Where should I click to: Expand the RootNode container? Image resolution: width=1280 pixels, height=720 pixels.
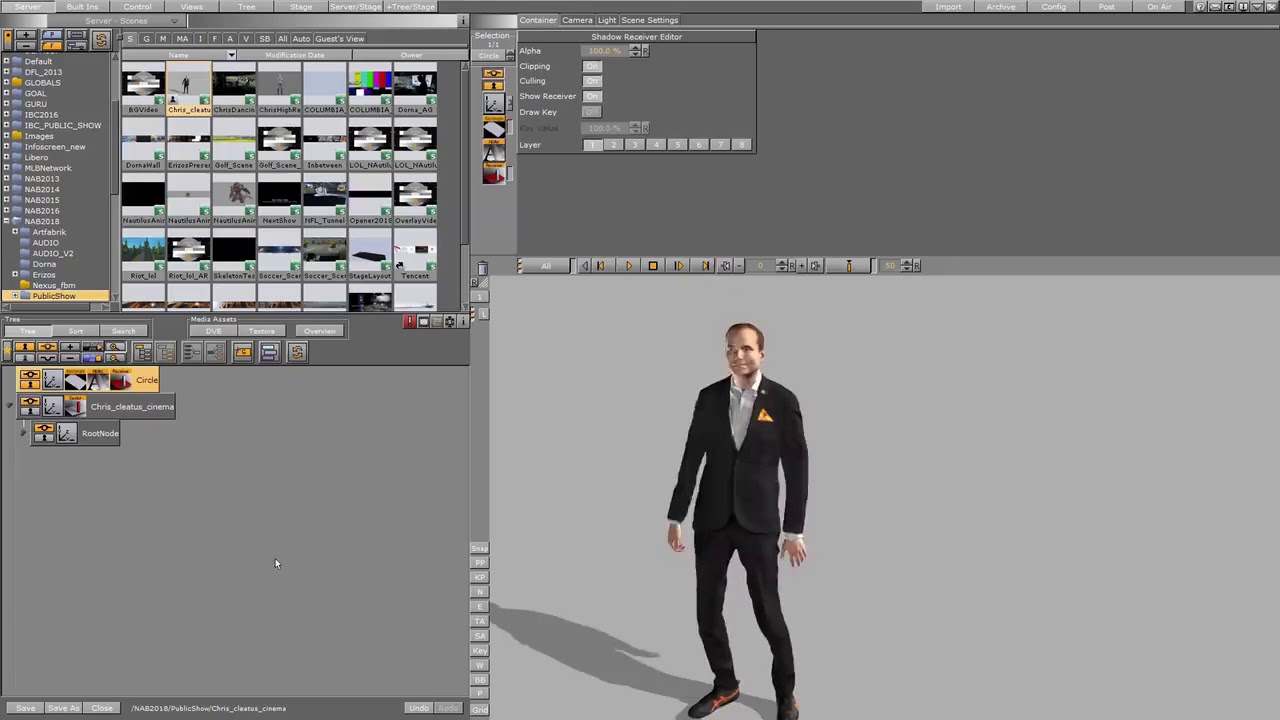(x=23, y=433)
